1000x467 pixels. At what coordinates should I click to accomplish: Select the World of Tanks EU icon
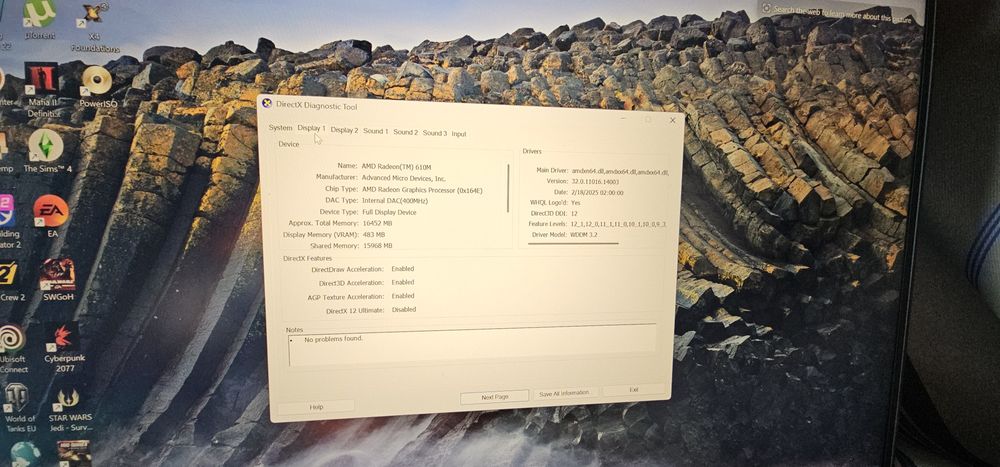(x=18, y=407)
